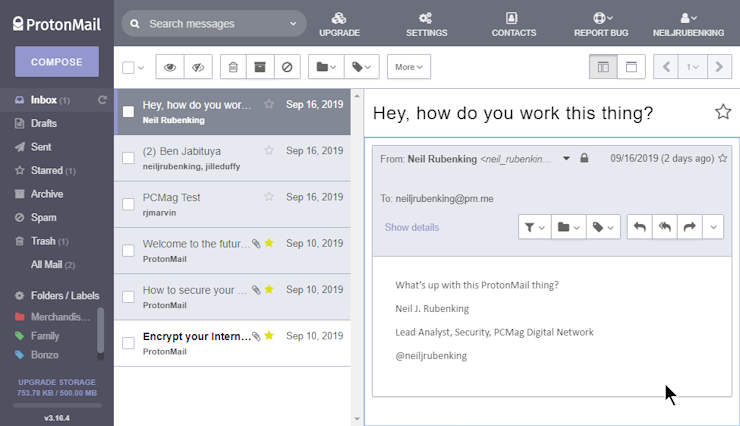Open the message filter dropdown
This screenshot has height=426, width=740.
coord(535,227)
